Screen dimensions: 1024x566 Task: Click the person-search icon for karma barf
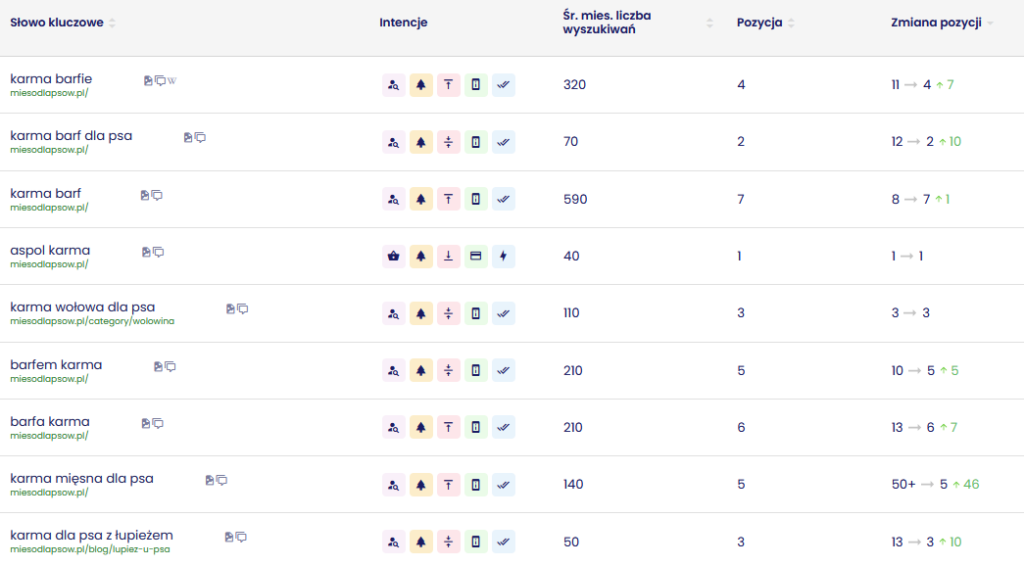394,199
